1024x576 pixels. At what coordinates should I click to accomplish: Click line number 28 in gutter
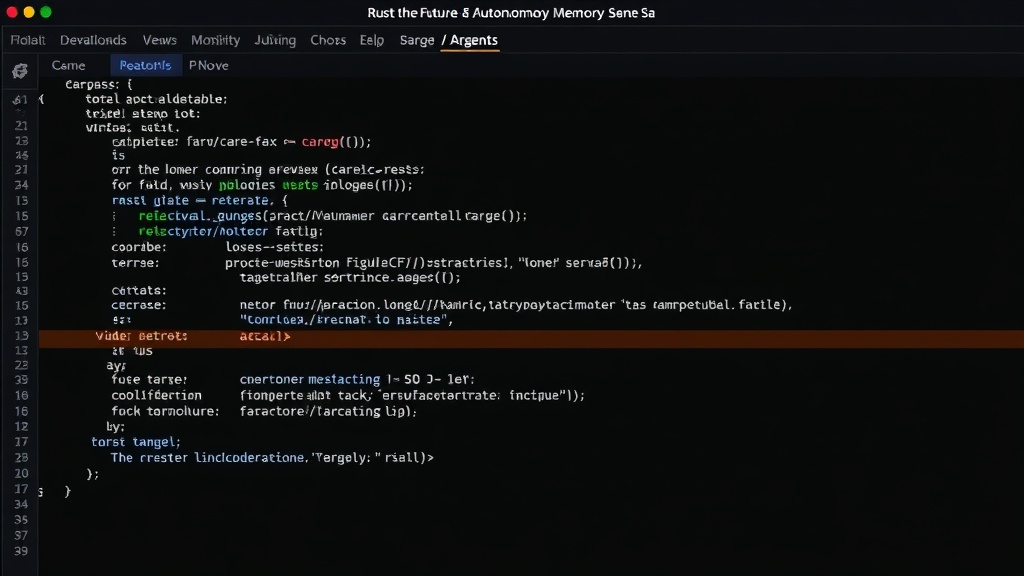click(22, 458)
